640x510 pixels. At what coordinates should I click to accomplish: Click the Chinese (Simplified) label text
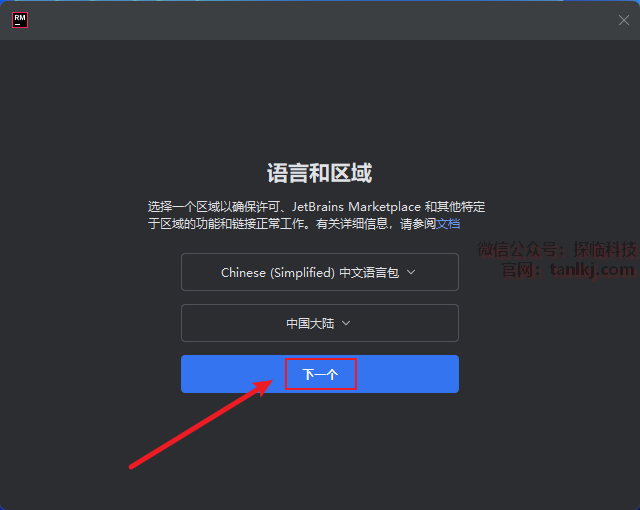[x=278, y=273]
